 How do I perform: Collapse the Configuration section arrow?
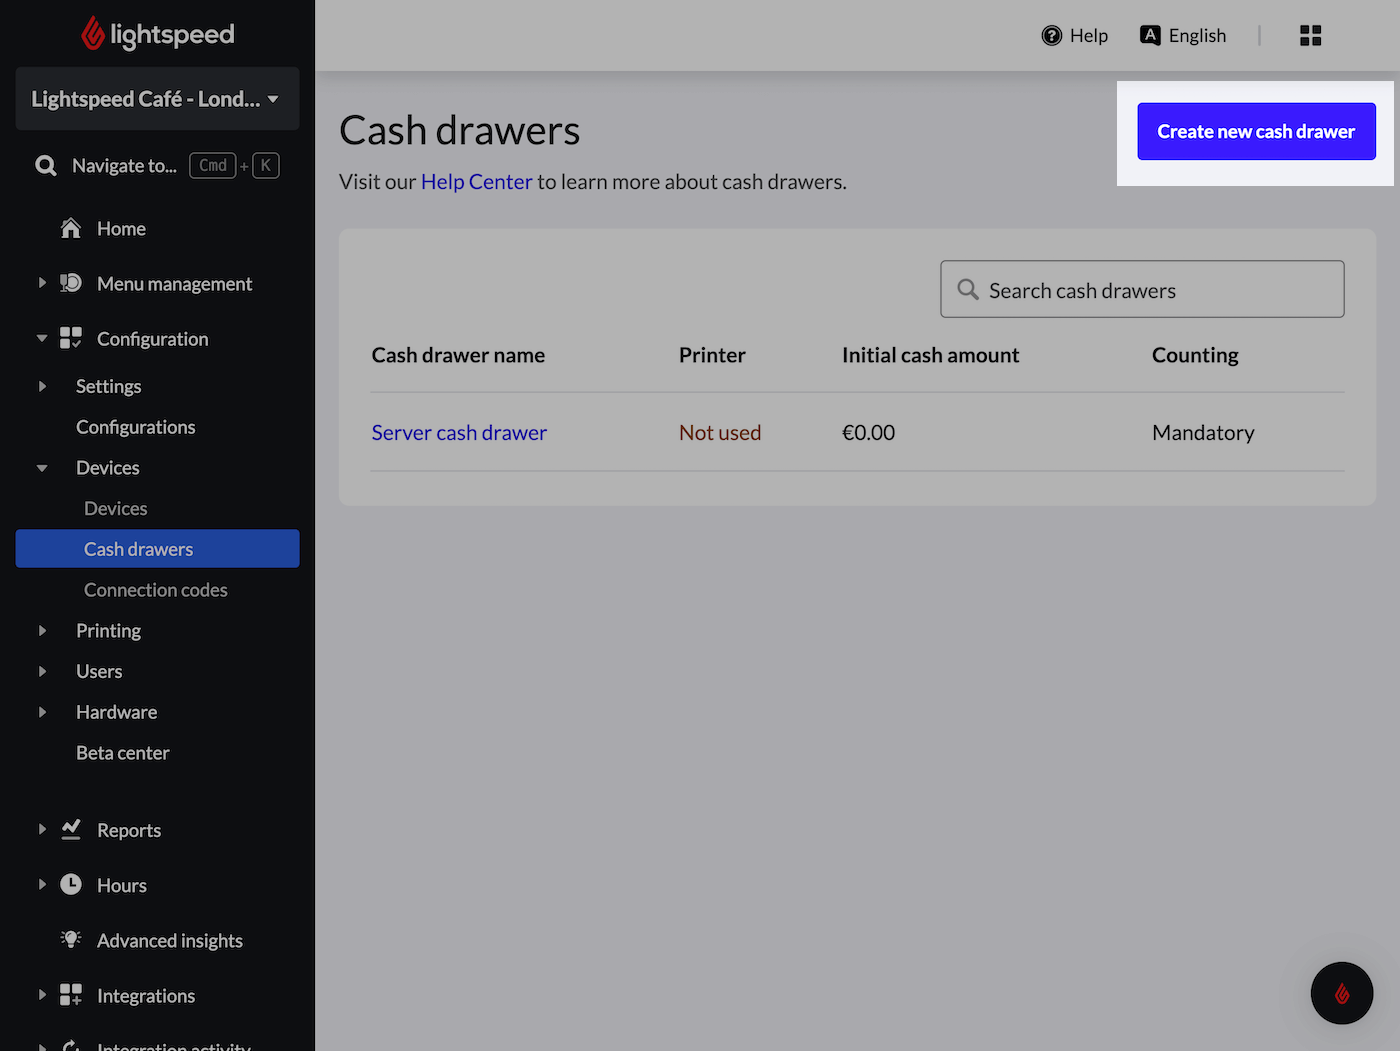(42, 339)
